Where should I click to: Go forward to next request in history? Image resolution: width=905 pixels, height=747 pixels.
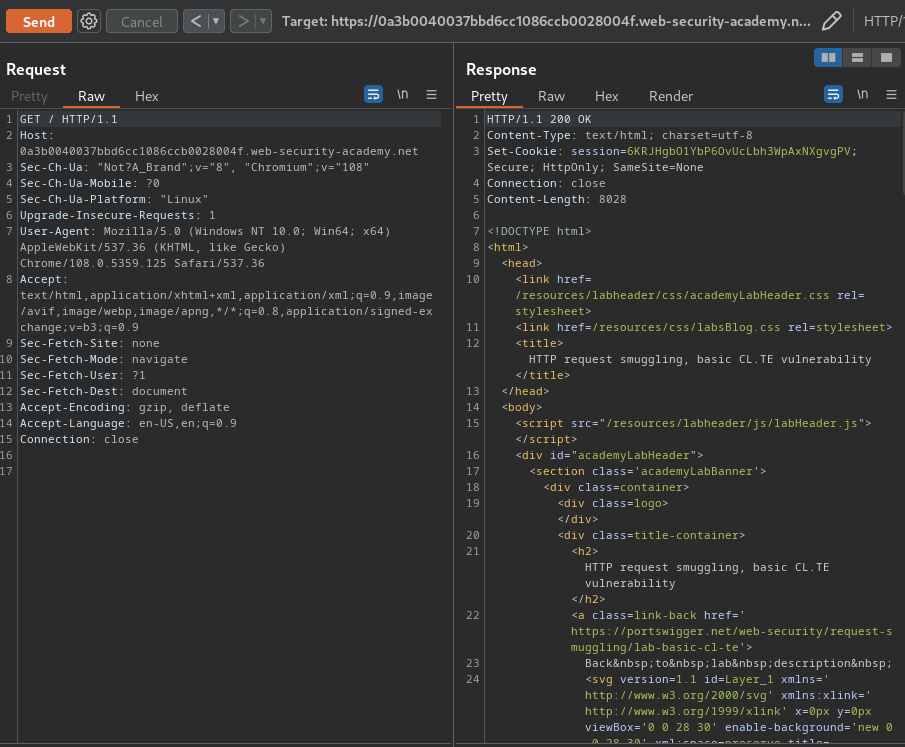(x=243, y=21)
